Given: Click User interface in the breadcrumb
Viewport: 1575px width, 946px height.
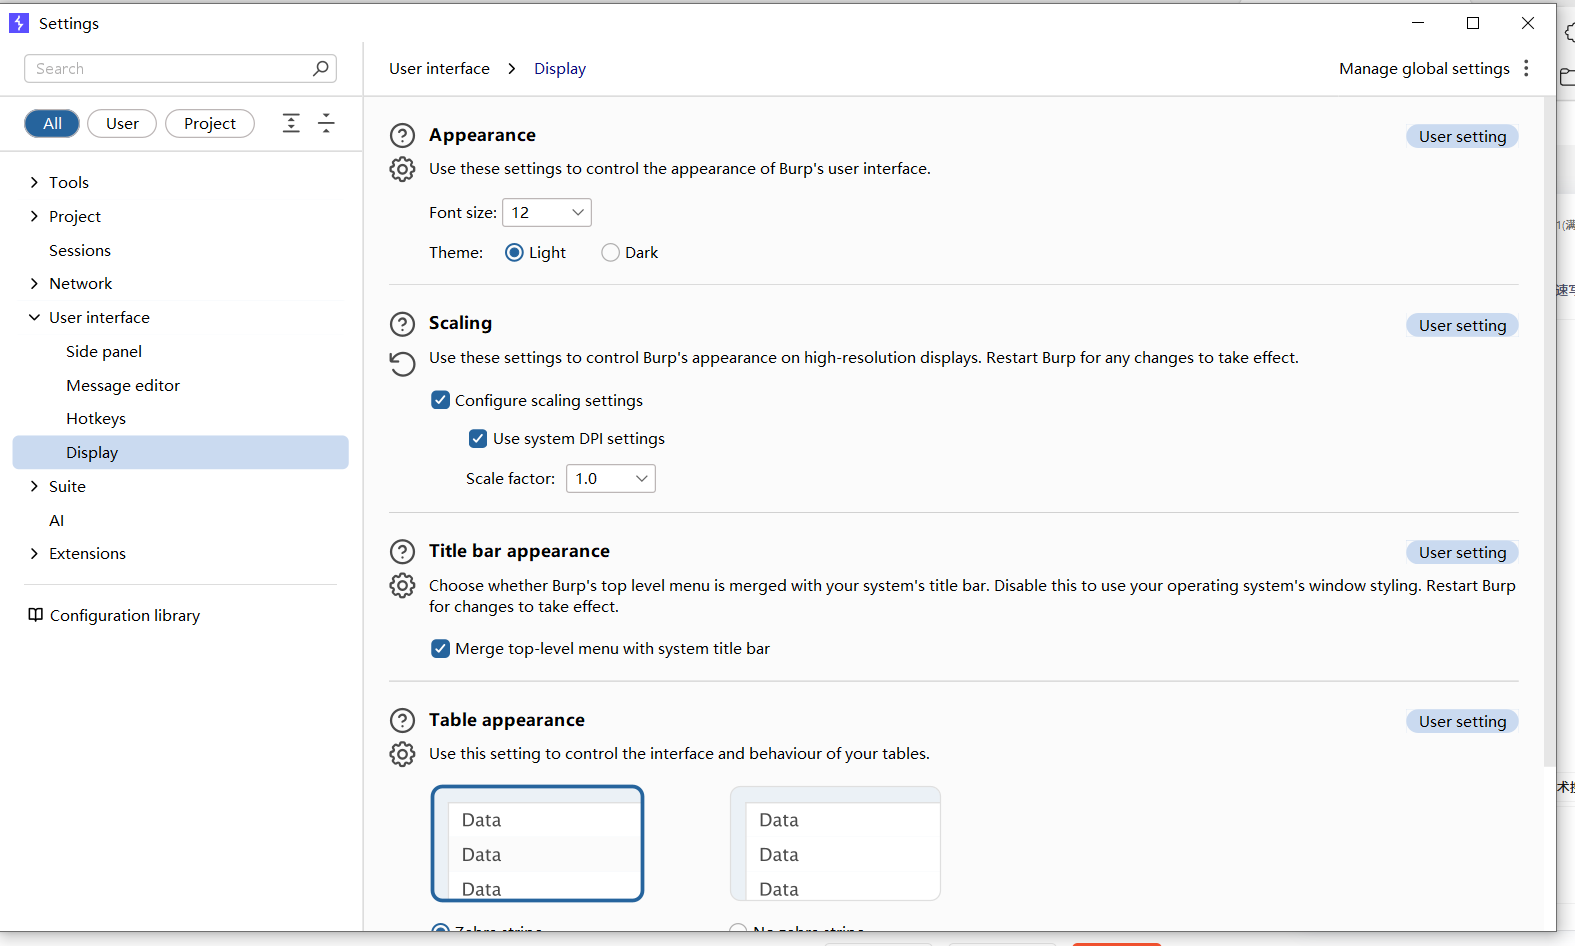Looking at the screenshot, I should click(439, 68).
